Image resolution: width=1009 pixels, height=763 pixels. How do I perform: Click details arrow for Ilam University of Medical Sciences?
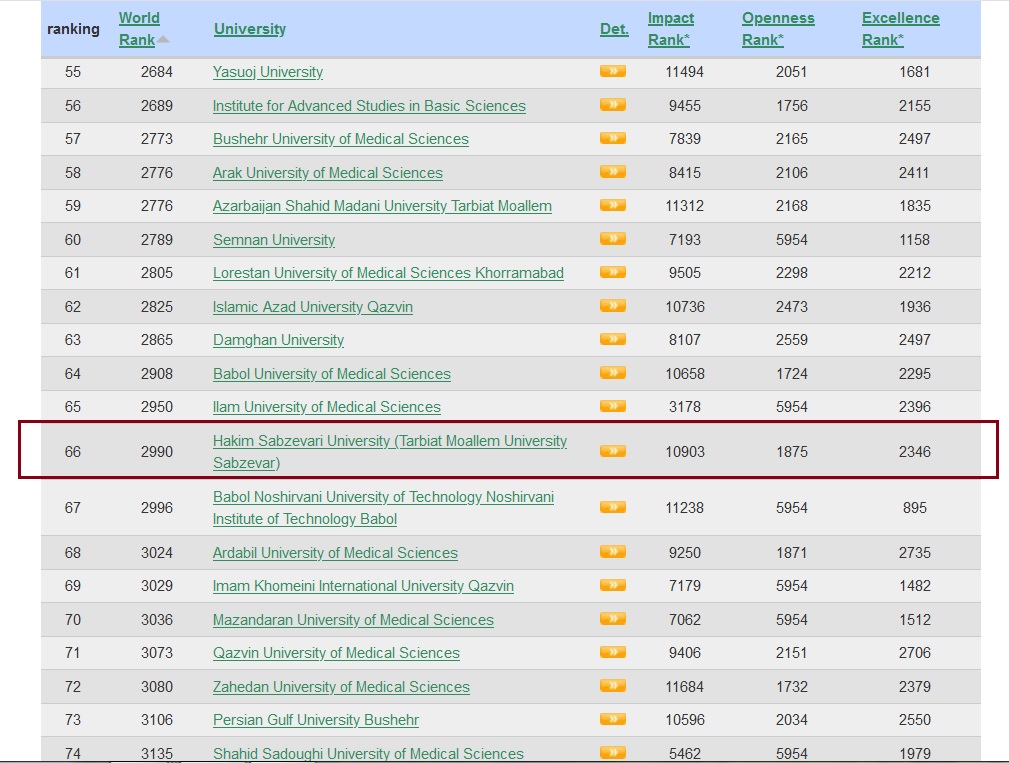[613, 406]
